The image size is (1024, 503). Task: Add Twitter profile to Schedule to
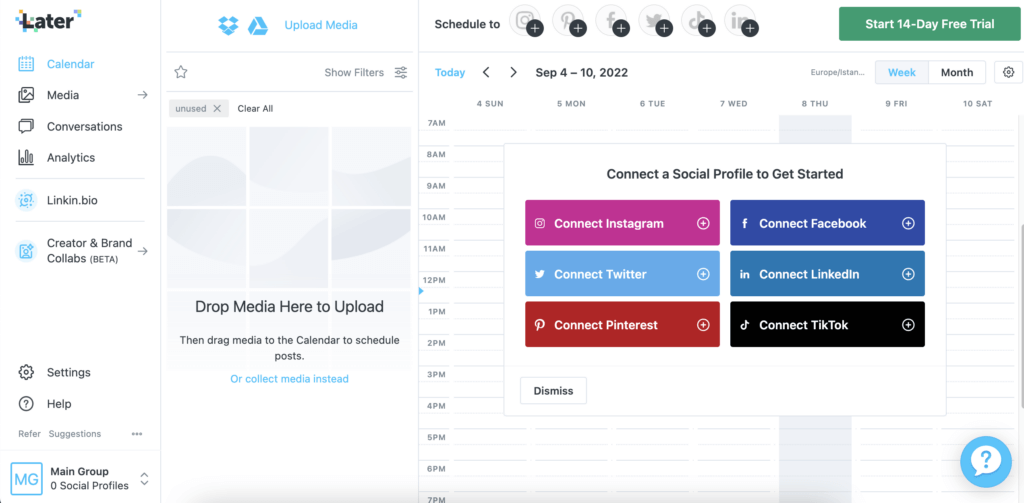click(x=654, y=21)
